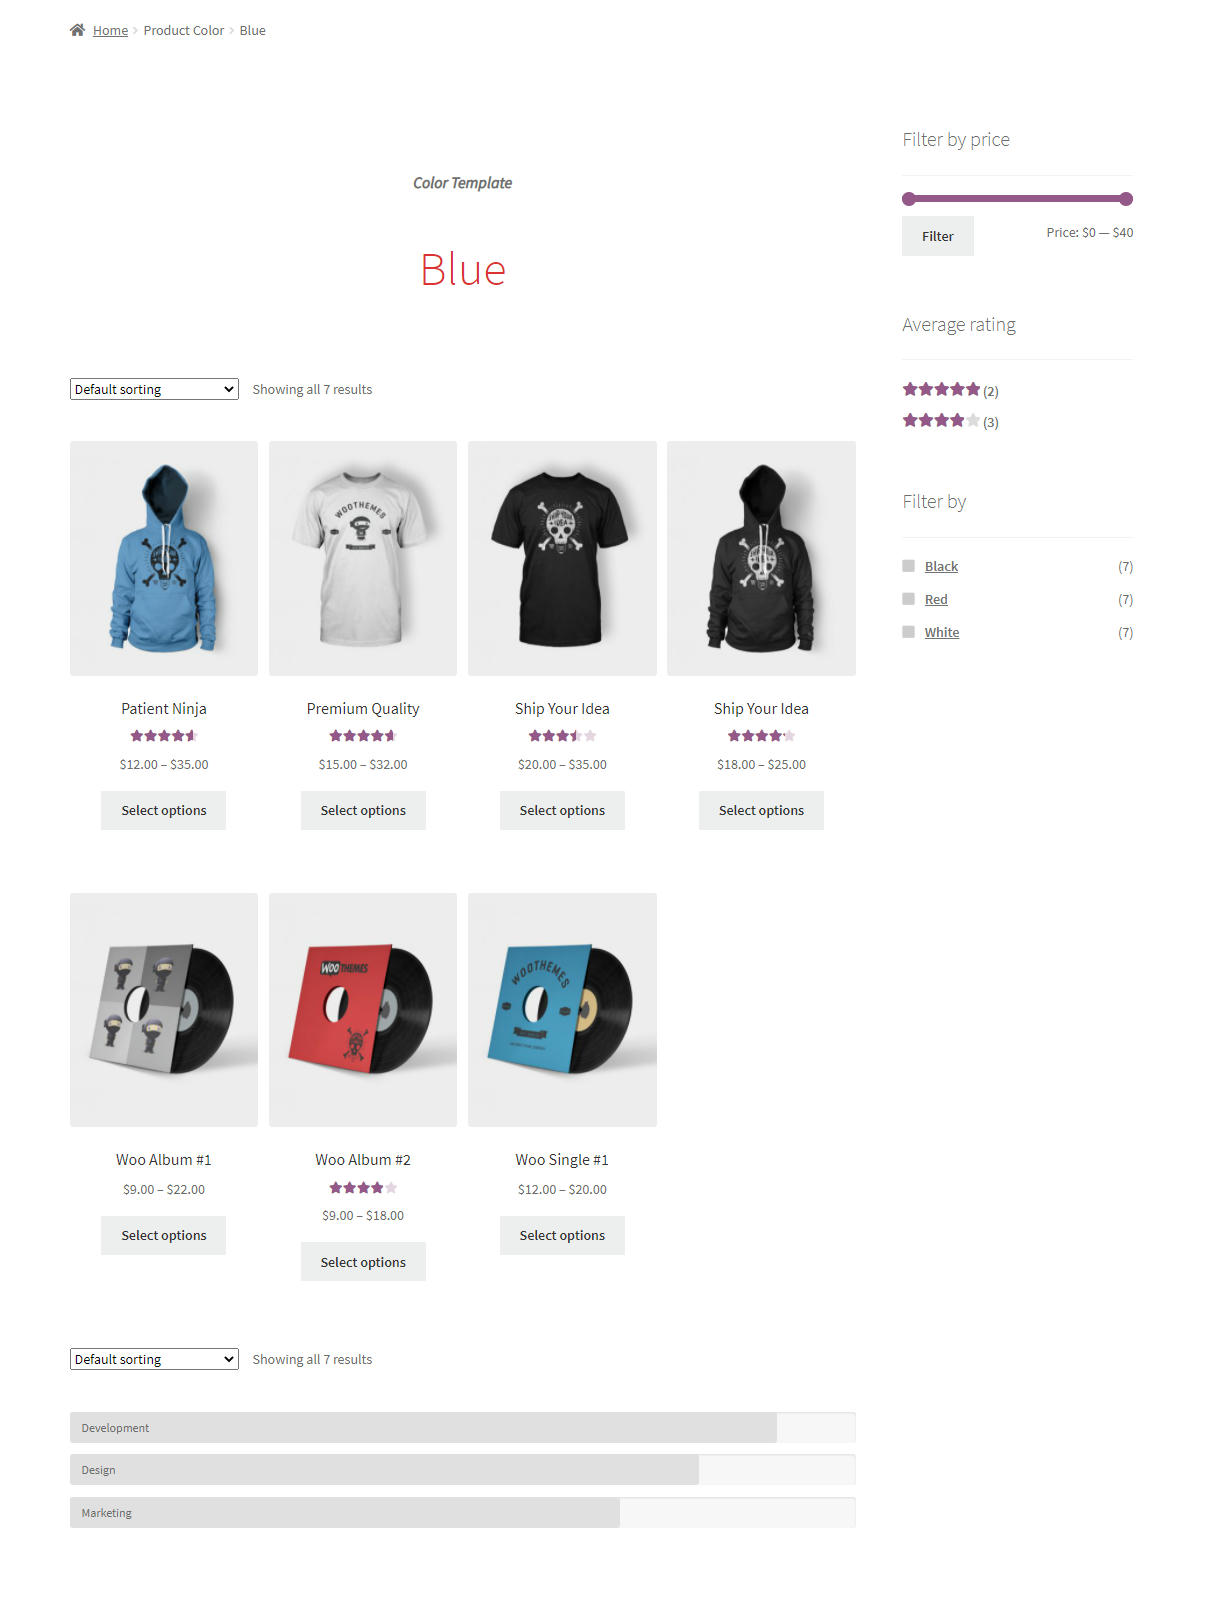This screenshot has height=1607, width=1232.
Task: Open the blue Patient Ninja hoodie image
Action: pyautogui.click(x=164, y=558)
